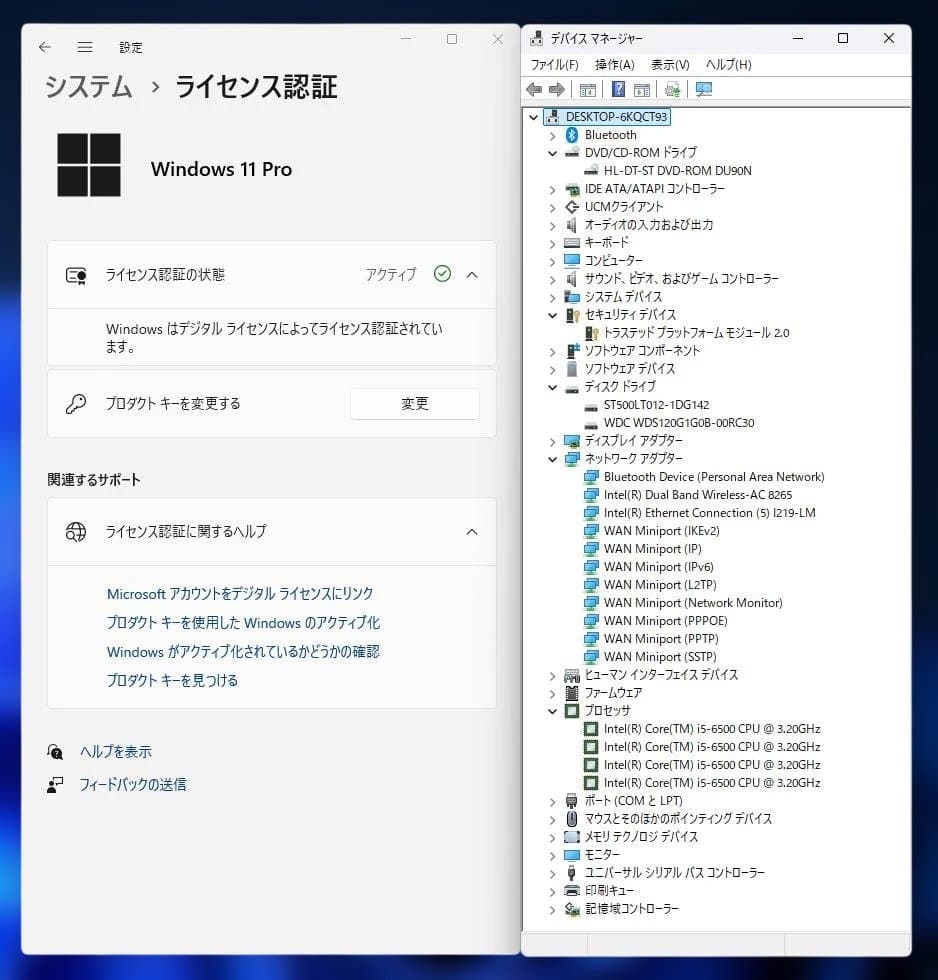Collapse the プロセッサ tree branch
Image resolution: width=938 pixels, height=980 pixels.
coord(552,711)
